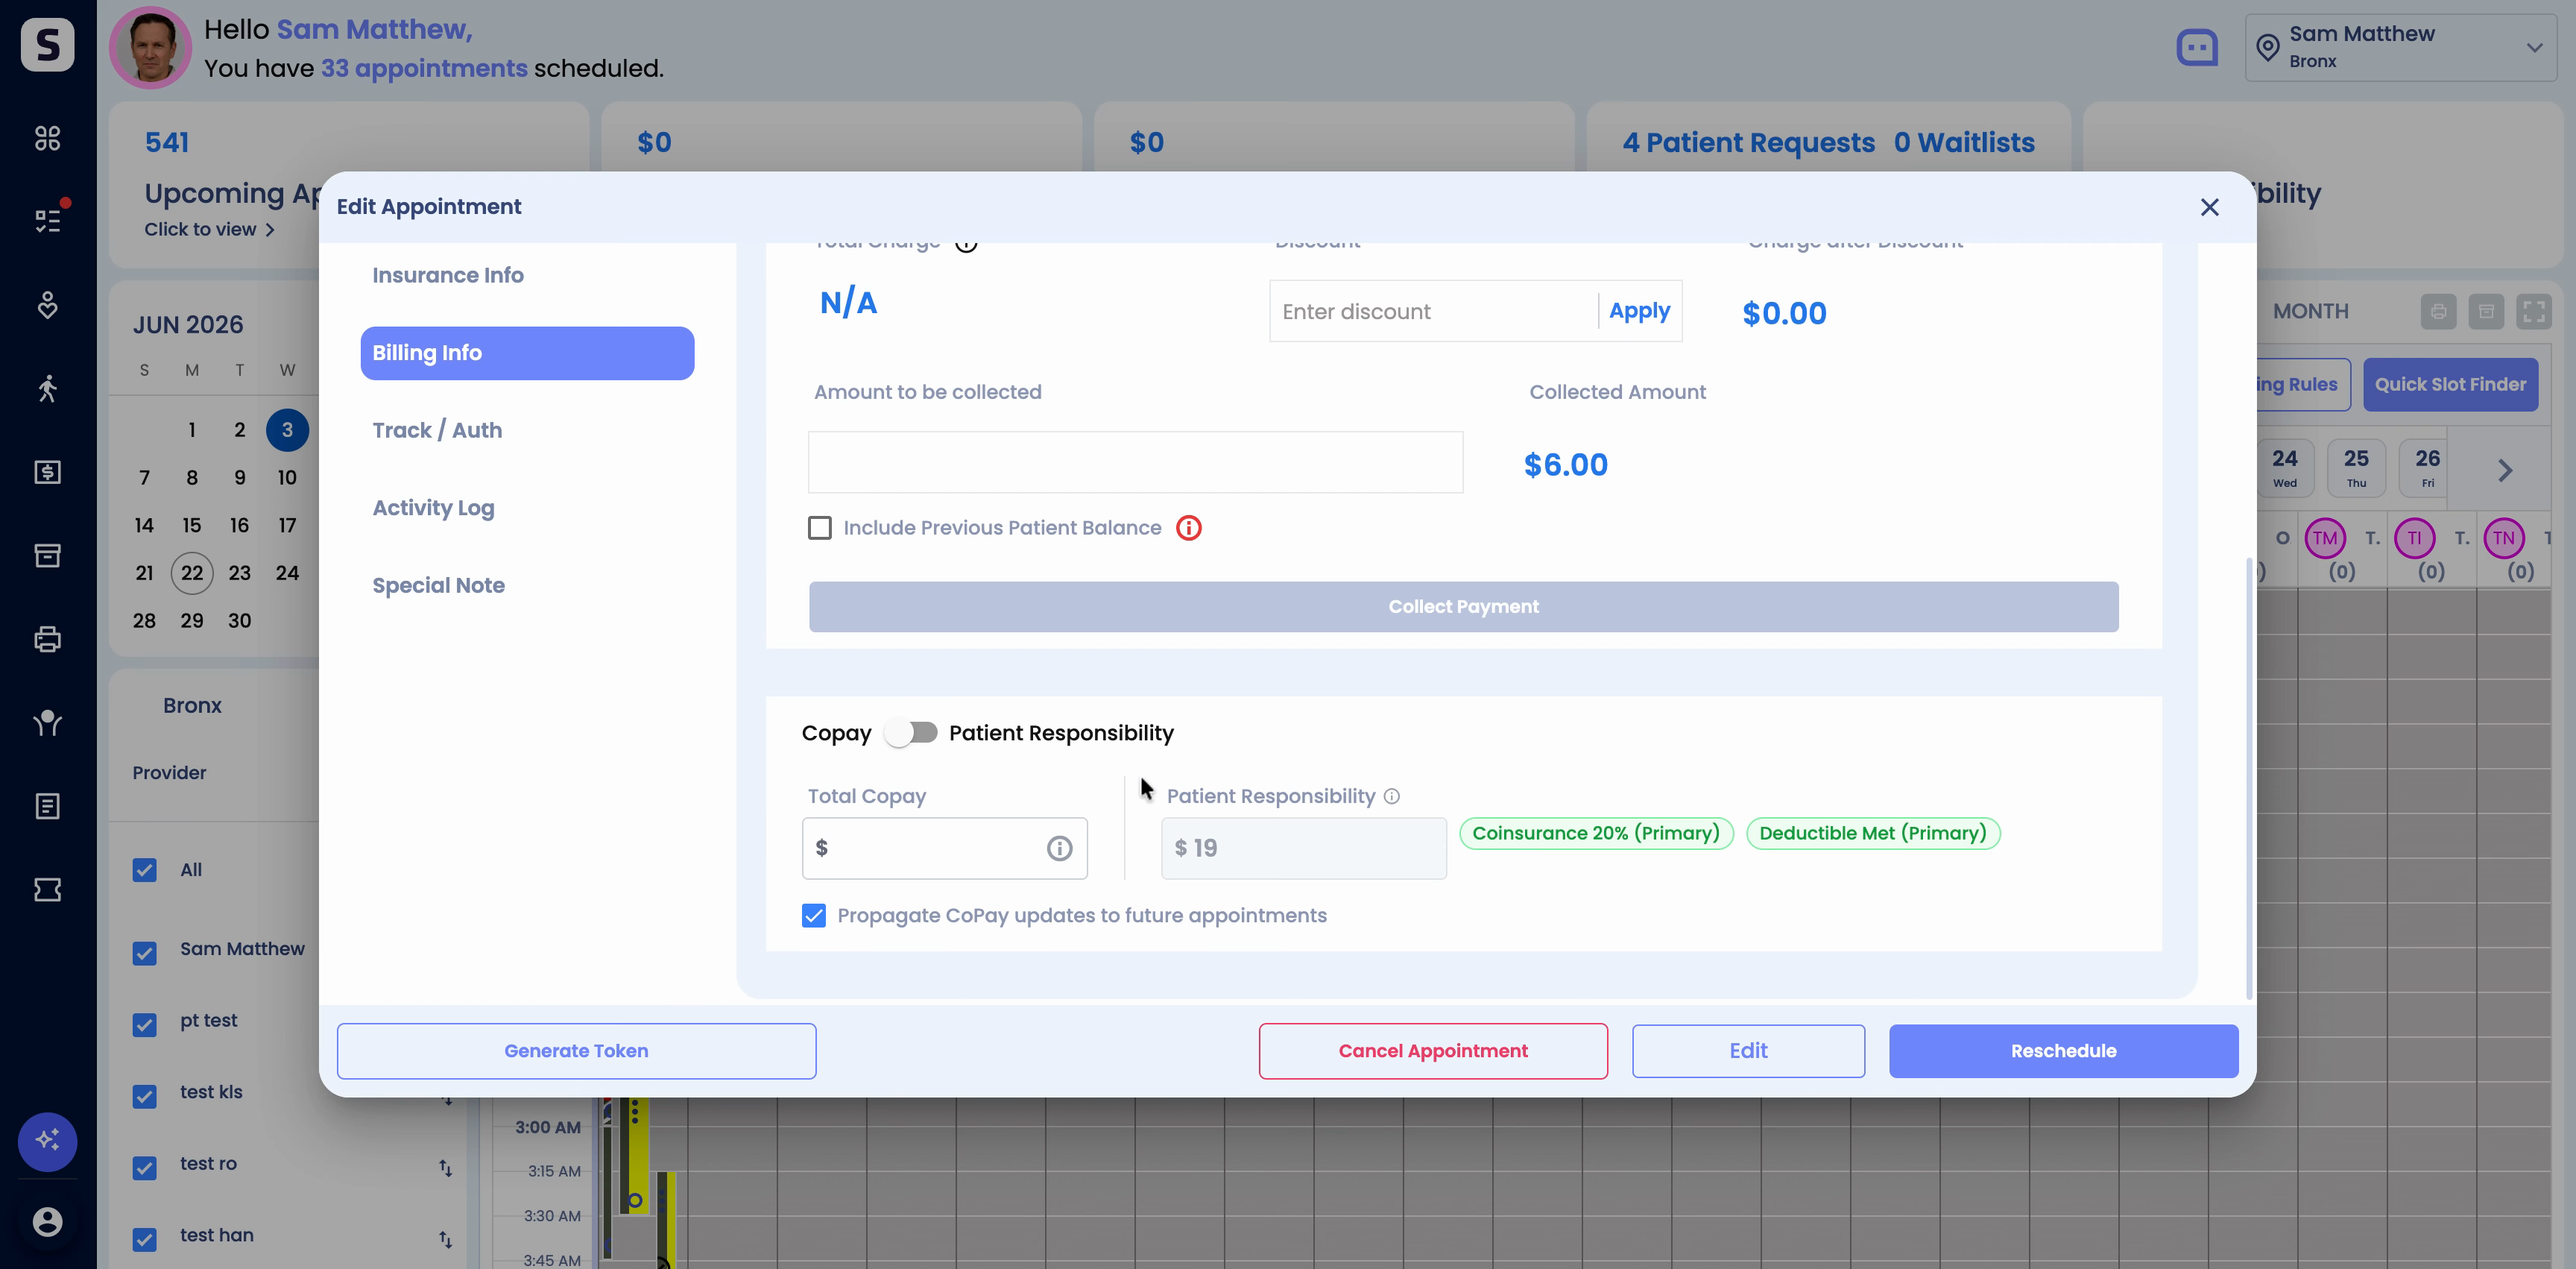Go to next days with calendar chevron
Screen dimensions: 2576x1269
2505,470
